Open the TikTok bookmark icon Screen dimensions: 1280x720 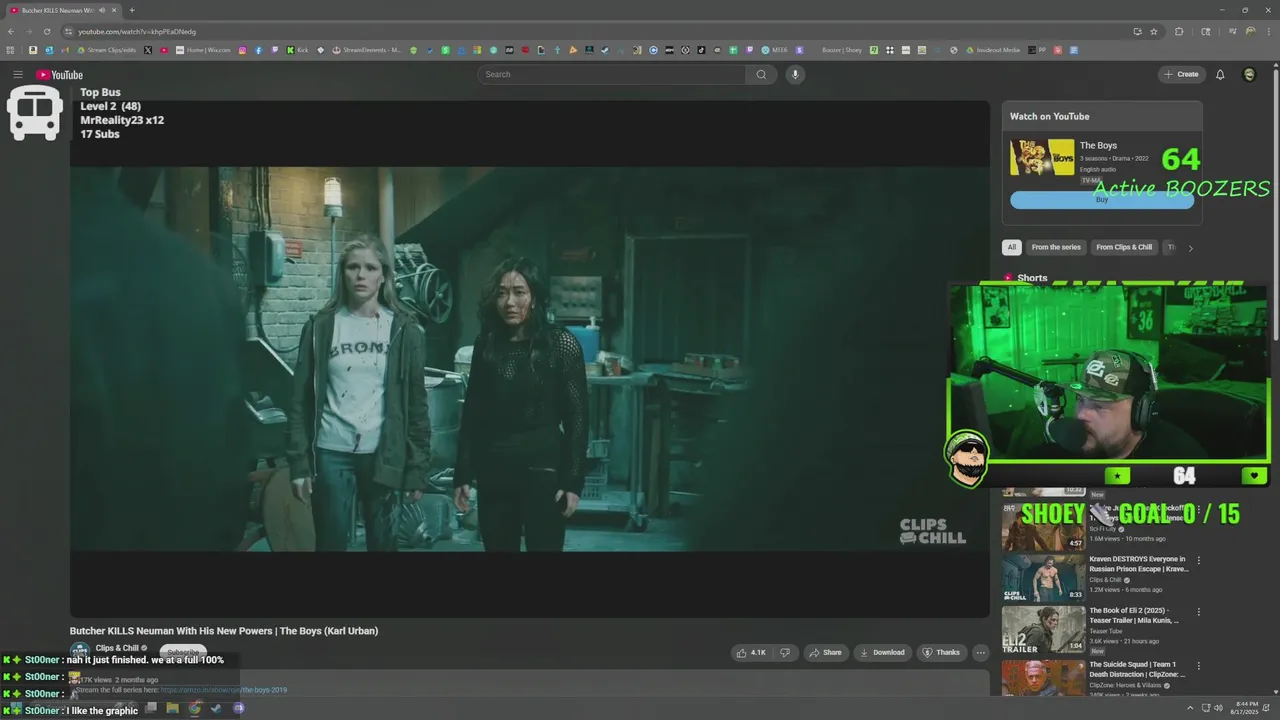[x=701, y=50]
